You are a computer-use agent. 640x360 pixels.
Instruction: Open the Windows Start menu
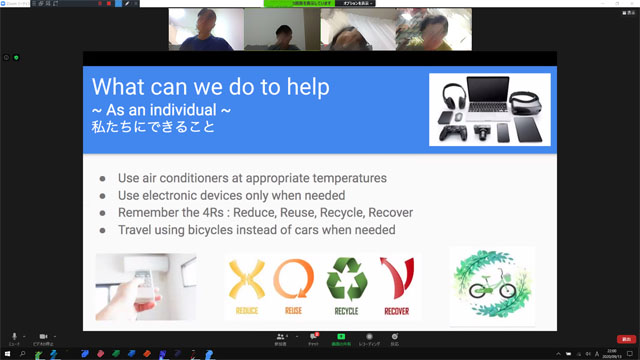pos(7,354)
